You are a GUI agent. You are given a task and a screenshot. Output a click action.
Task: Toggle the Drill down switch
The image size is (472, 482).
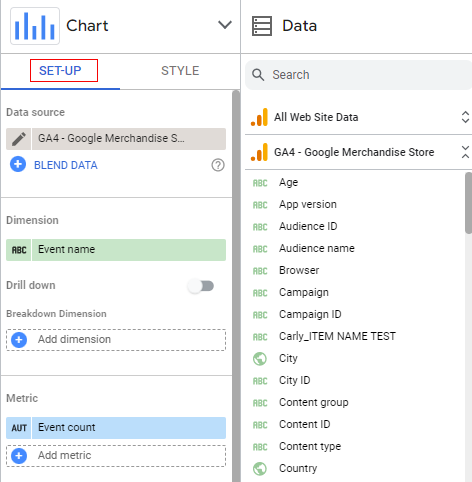(x=201, y=286)
